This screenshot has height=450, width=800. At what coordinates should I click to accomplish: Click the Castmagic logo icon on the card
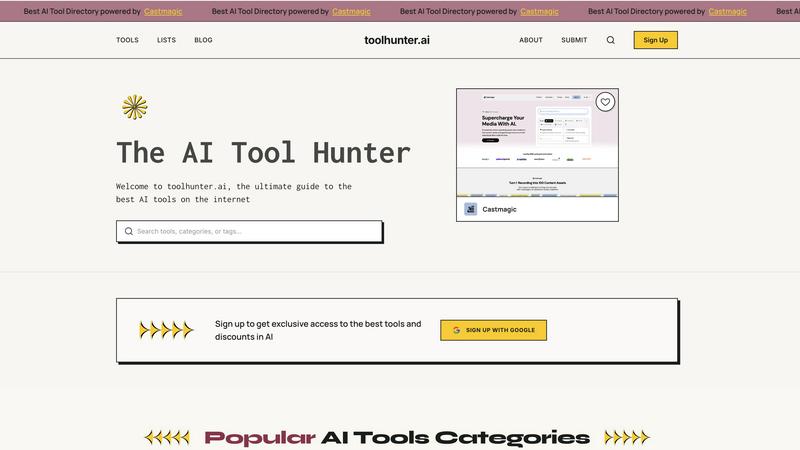[470, 209]
